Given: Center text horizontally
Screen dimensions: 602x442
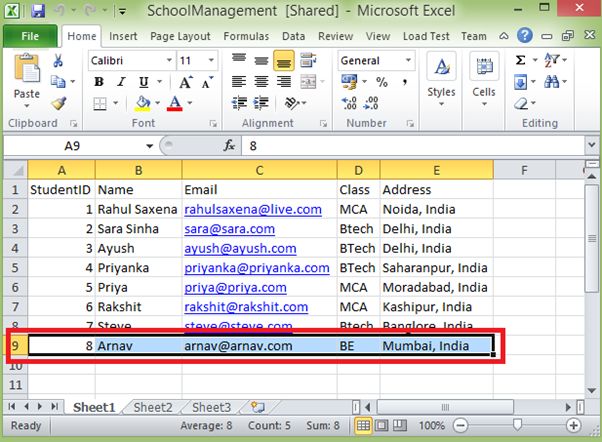Looking at the screenshot, I should tap(261, 81).
